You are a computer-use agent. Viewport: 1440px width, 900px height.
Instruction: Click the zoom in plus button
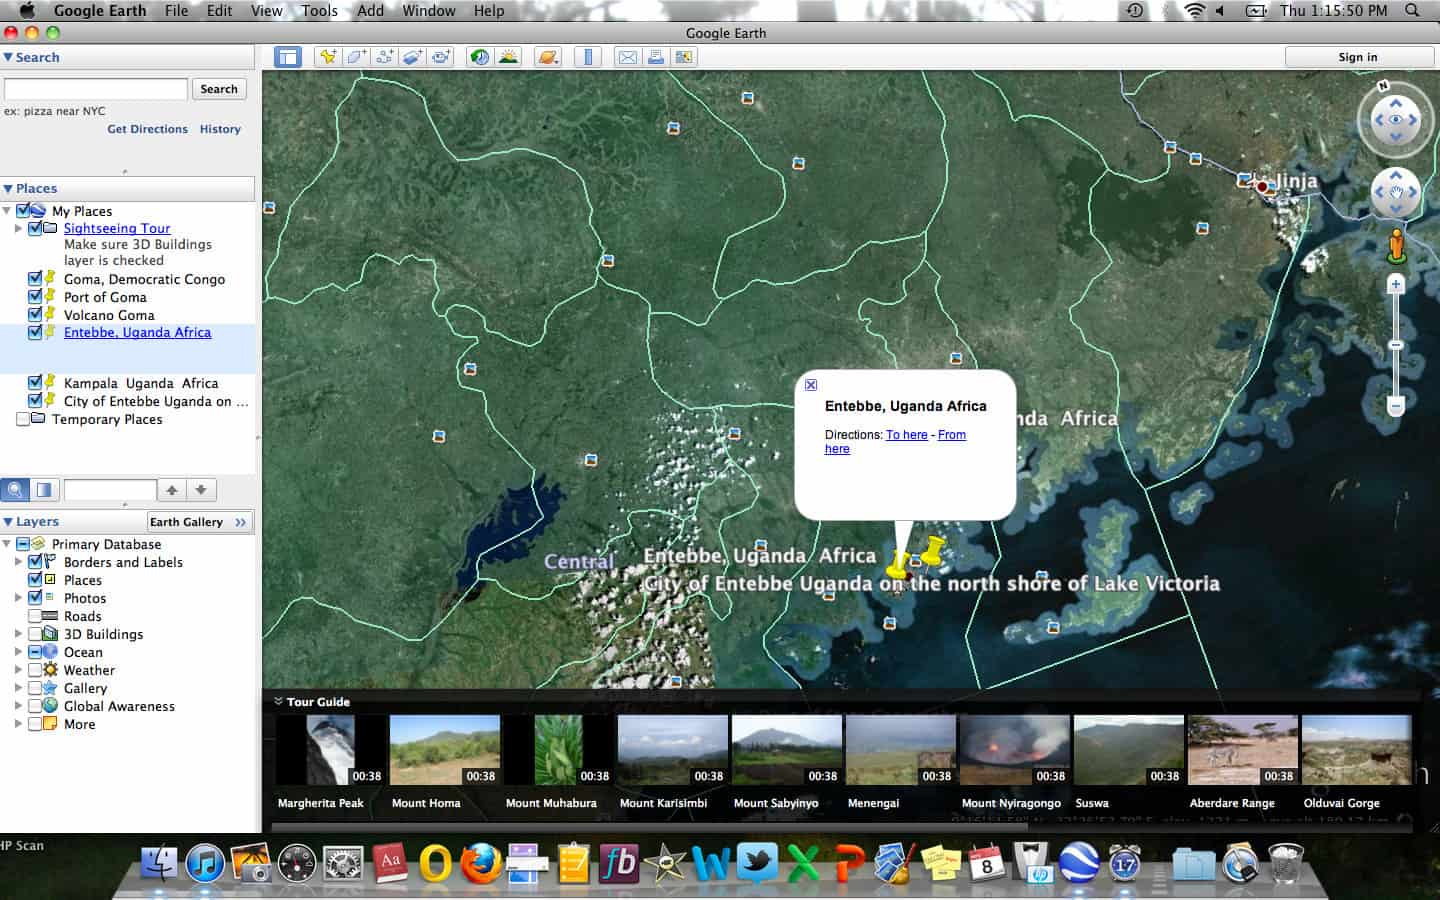[1397, 285]
